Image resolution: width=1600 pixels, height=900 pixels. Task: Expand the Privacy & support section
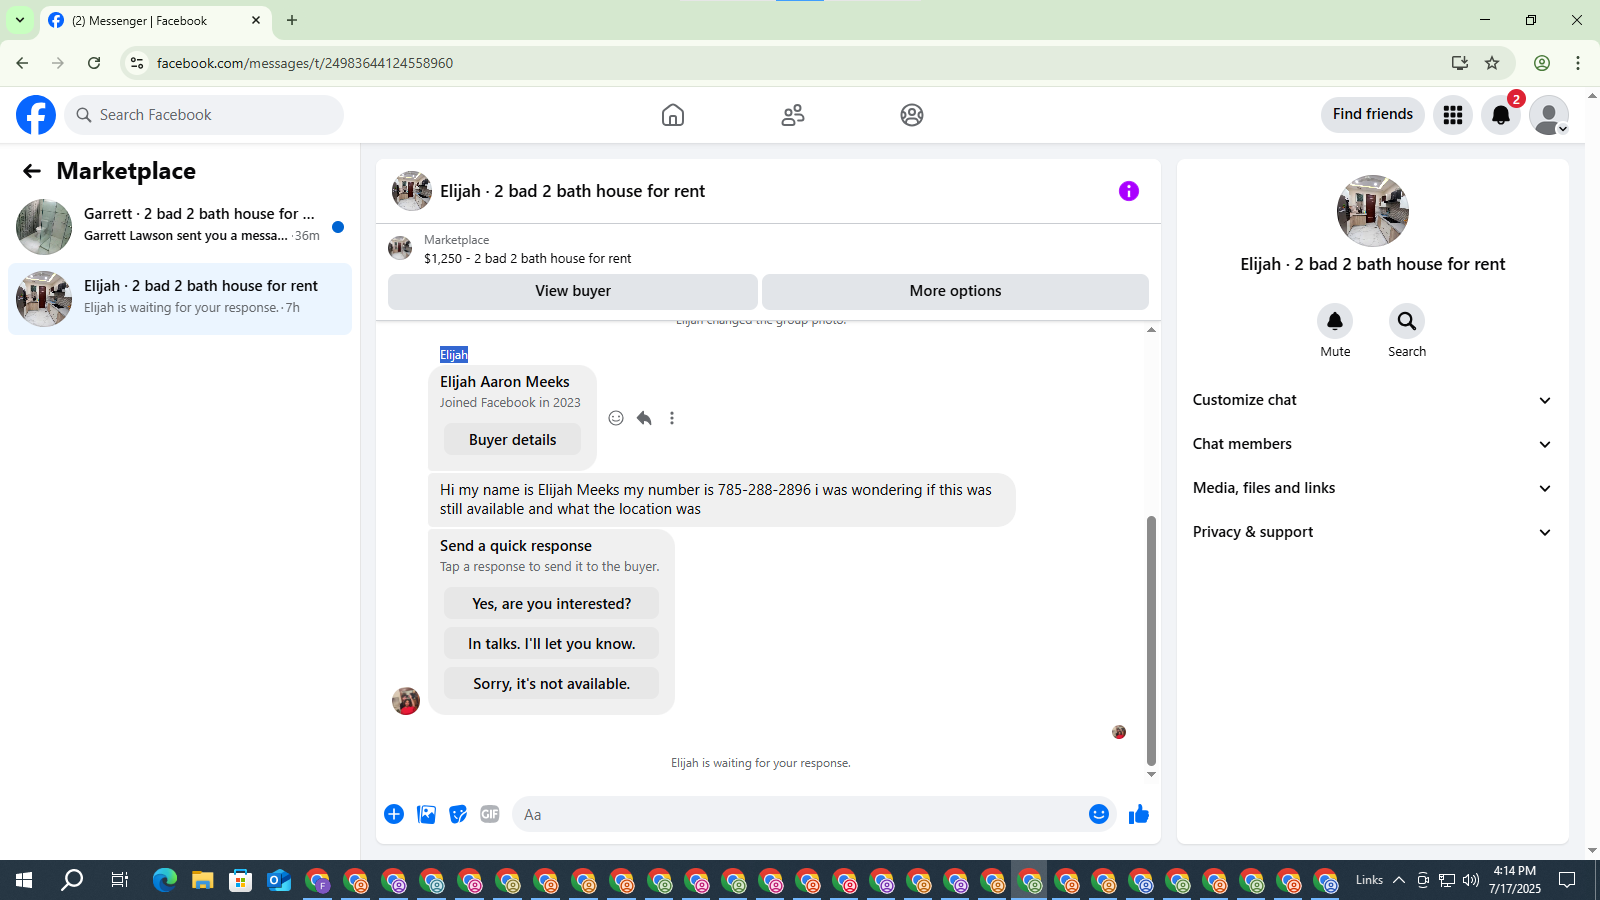(x=1372, y=532)
